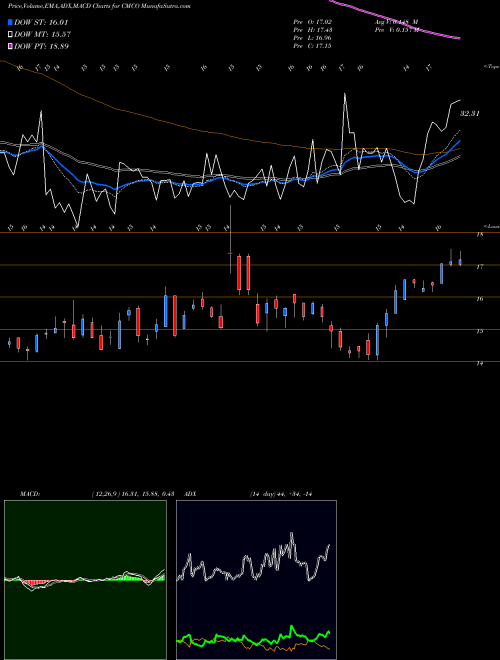This screenshot has height=660, width=500.
Task: Click the white DOW MT legend square
Action: pyautogui.click(x=11, y=34)
